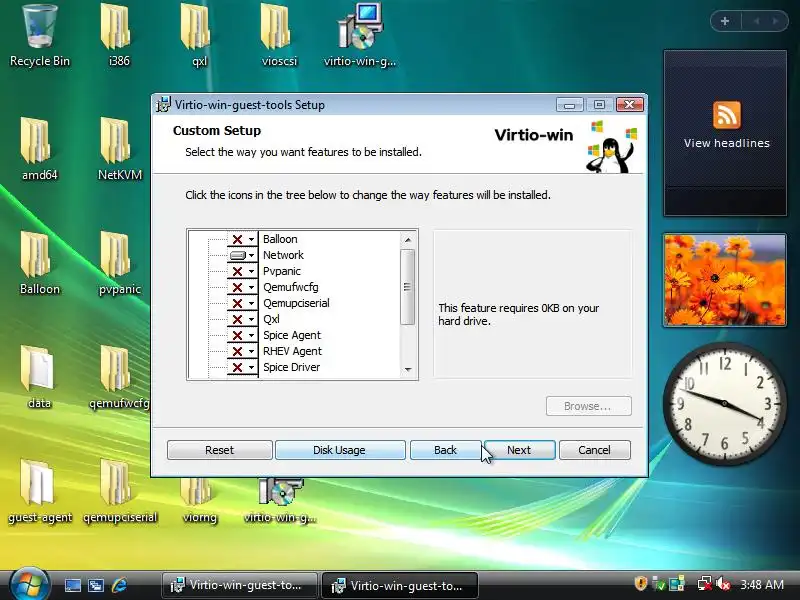Click the feature tree scrollbar thumb

pyautogui.click(x=407, y=287)
